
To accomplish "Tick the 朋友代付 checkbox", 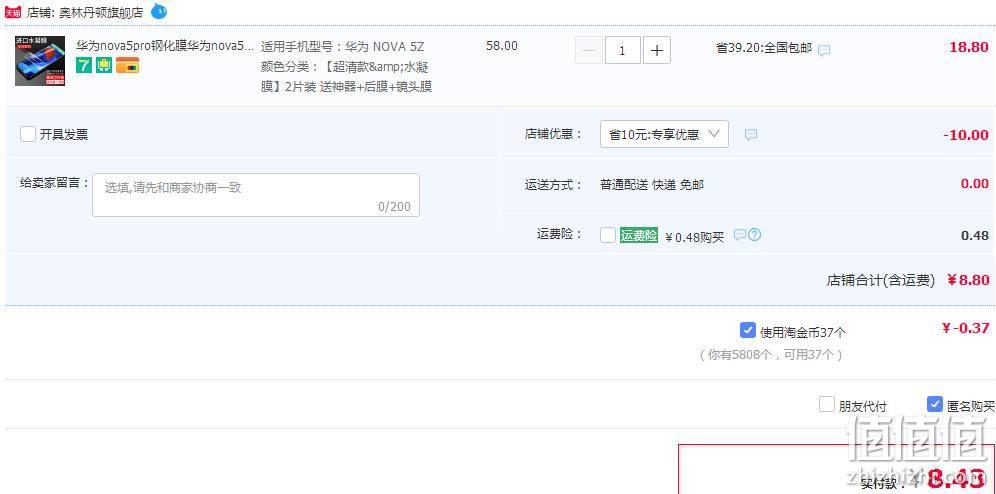I will coord(826,404).
